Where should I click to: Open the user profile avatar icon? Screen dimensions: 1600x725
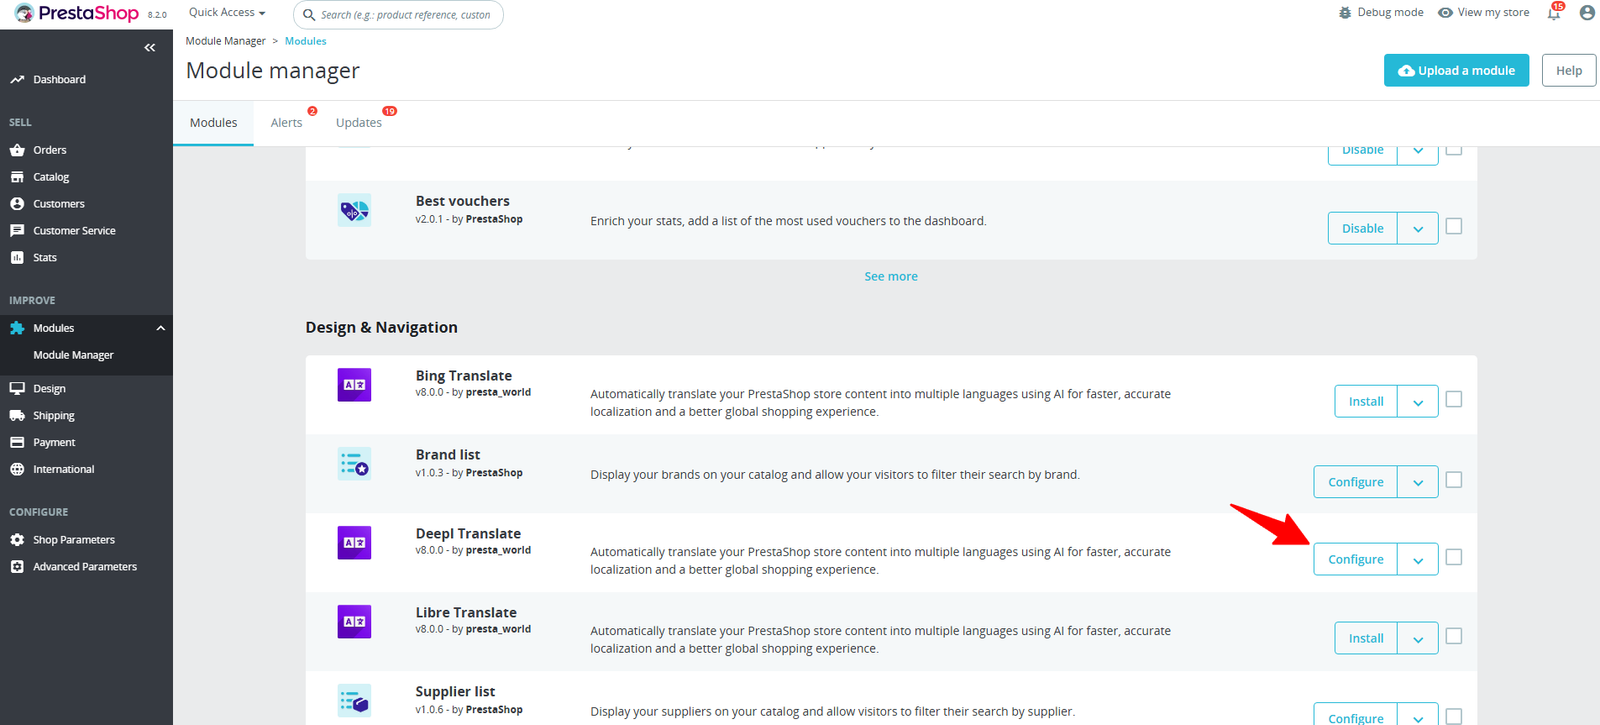pyautogui.click(x=1587, y=13)
